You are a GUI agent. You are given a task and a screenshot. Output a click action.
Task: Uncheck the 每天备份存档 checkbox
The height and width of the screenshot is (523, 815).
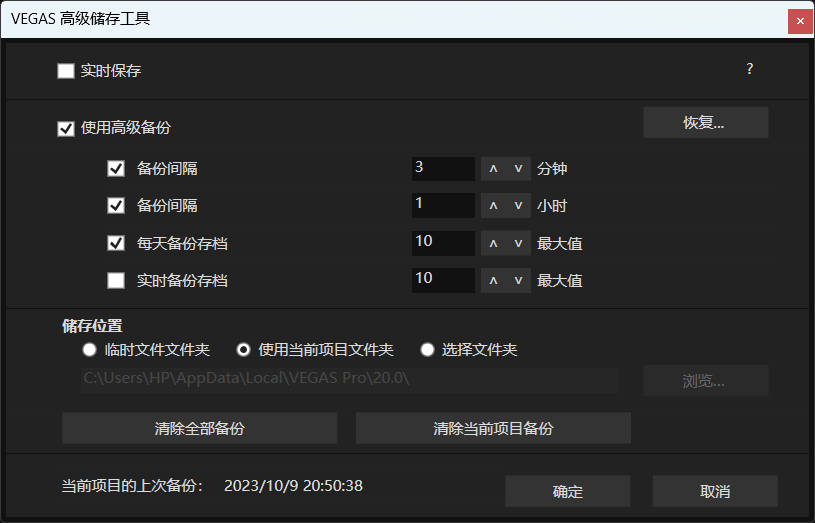pos(116,243)
